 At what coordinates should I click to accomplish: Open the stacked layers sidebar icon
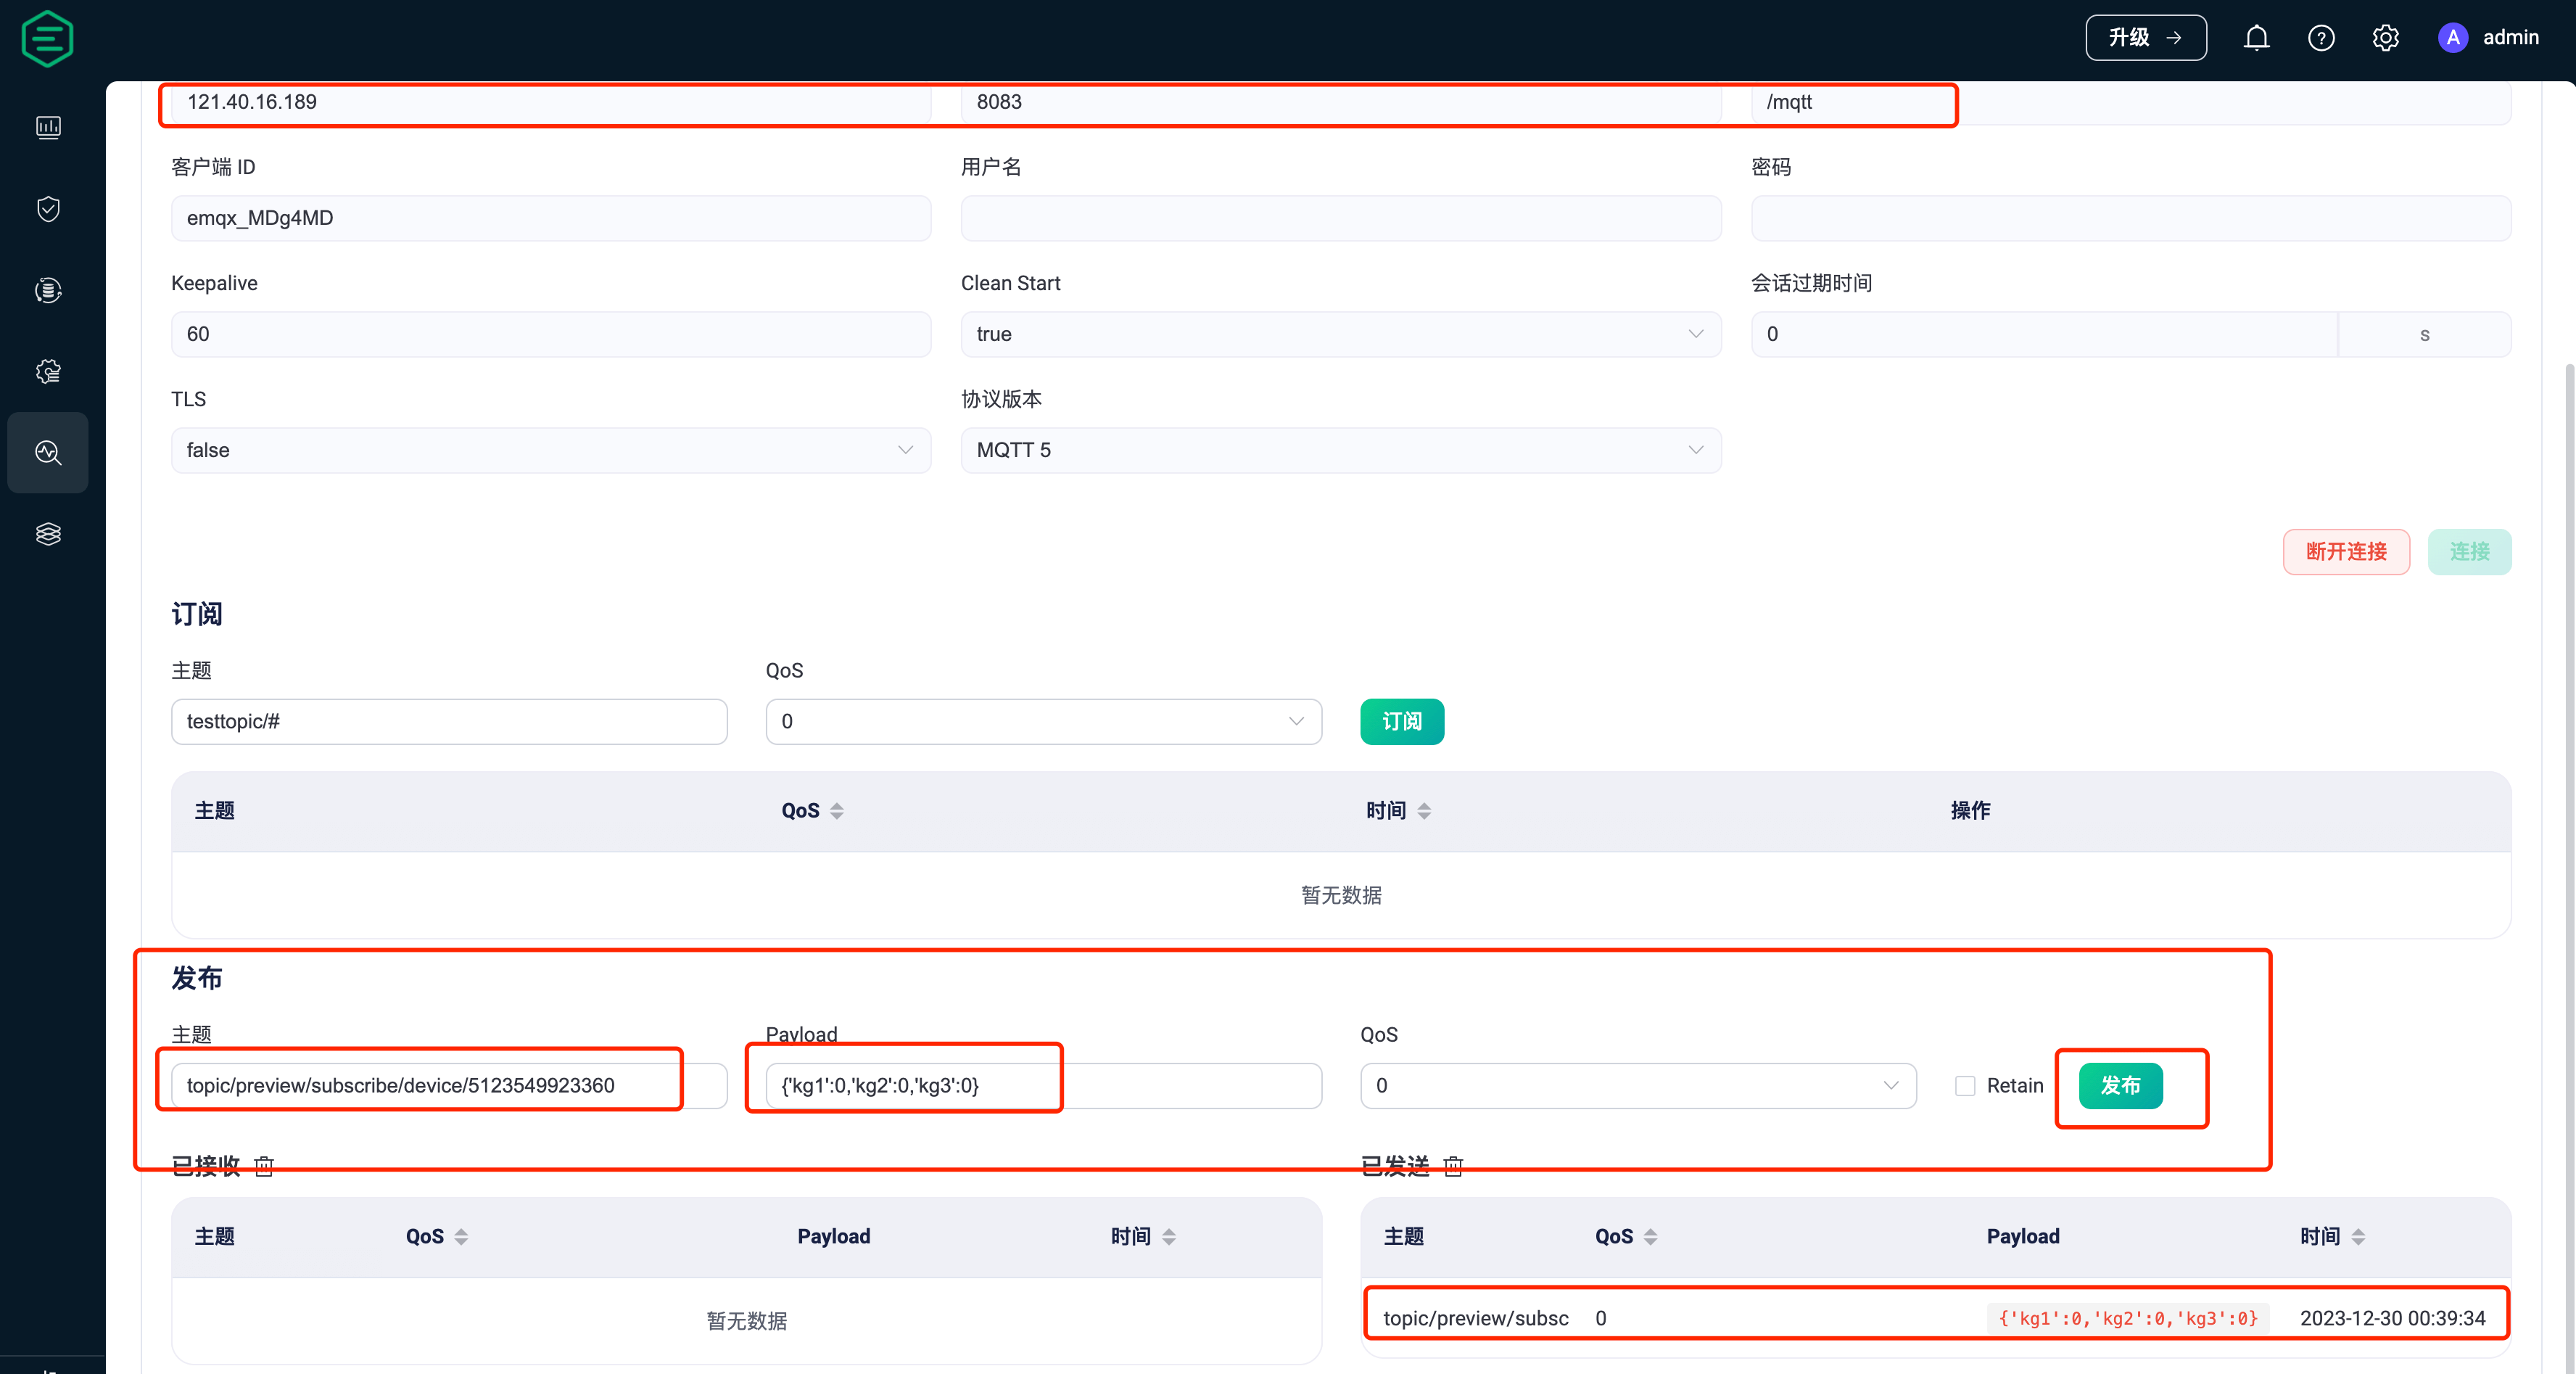48,534
